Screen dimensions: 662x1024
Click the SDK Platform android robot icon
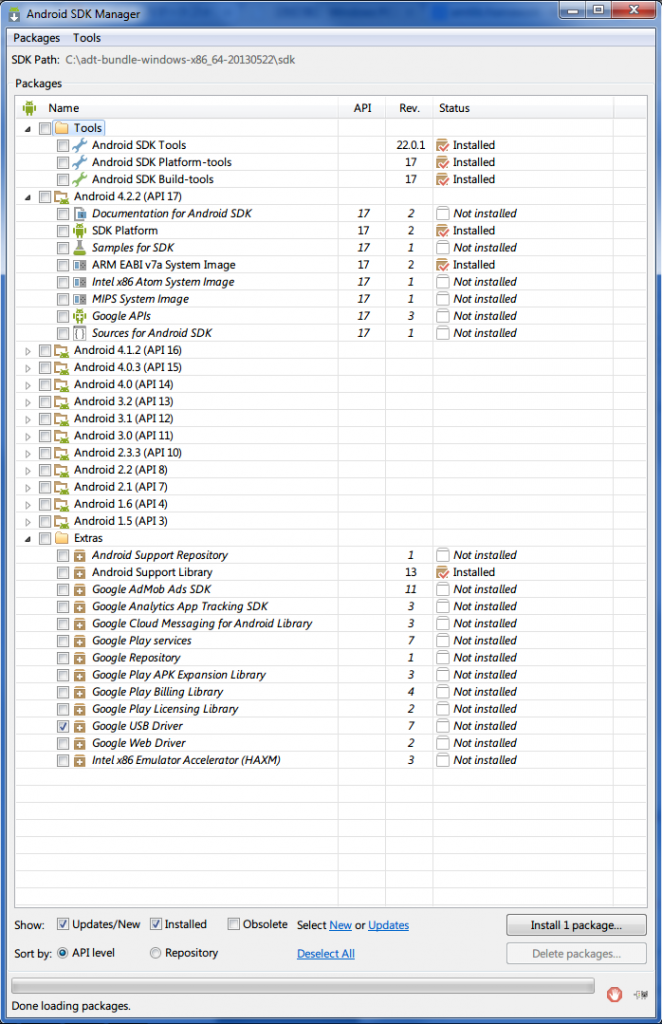point(80,231)
